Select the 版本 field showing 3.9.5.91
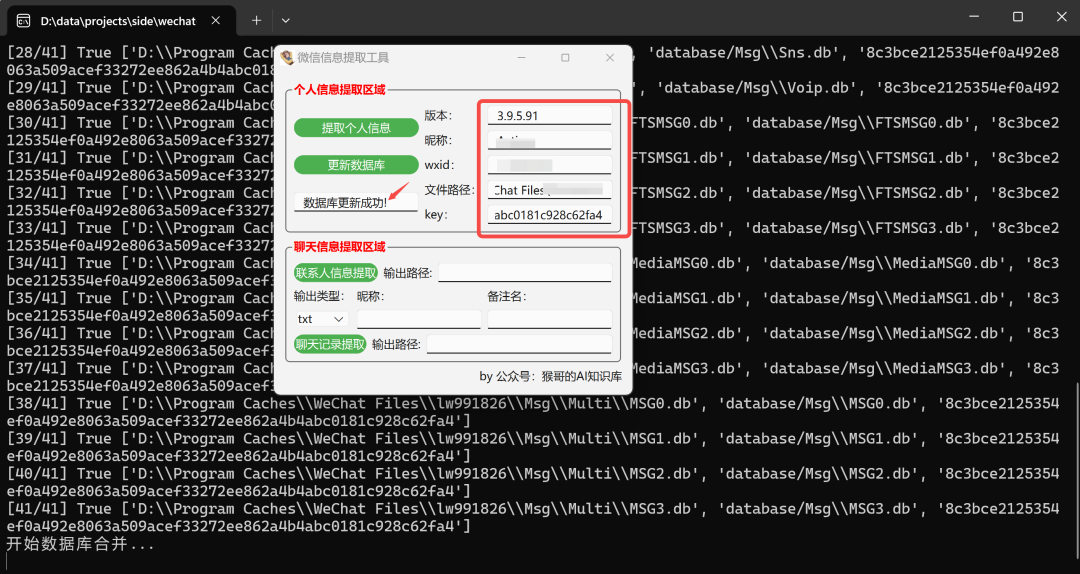Image resolution: width=1080 pixels, height=574 pixels. click(x=550, y=116)
